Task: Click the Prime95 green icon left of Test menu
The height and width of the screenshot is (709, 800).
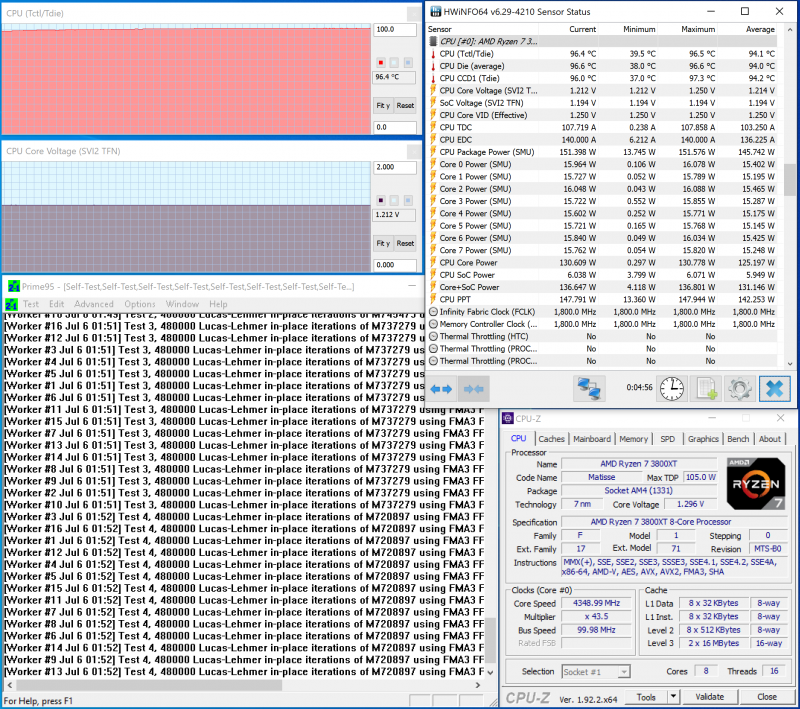Action: pos(11,305)
